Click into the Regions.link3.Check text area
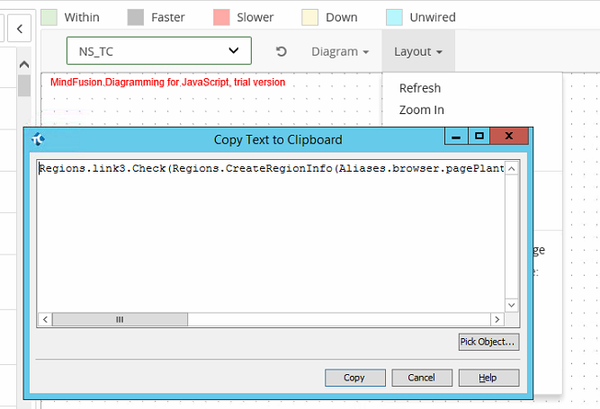600x409 pixels. (271, 236)
